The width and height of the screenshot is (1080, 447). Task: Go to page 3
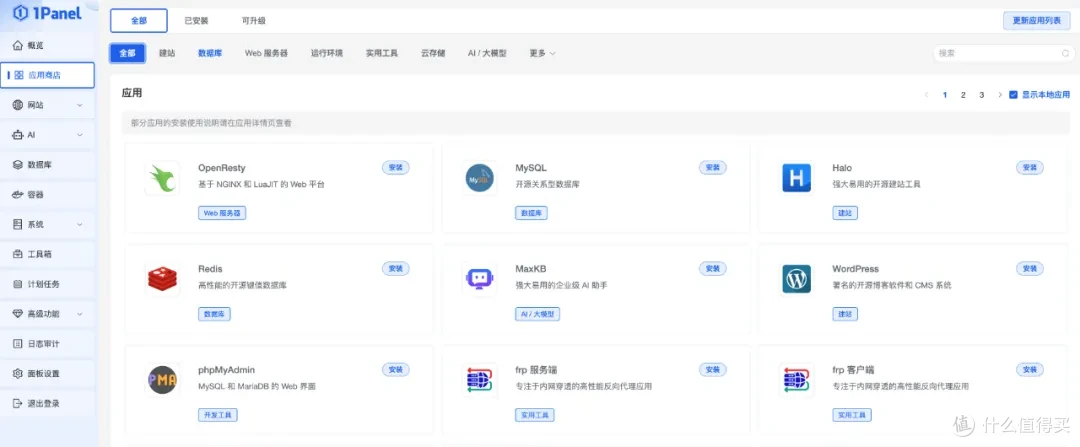pos(982,95)
